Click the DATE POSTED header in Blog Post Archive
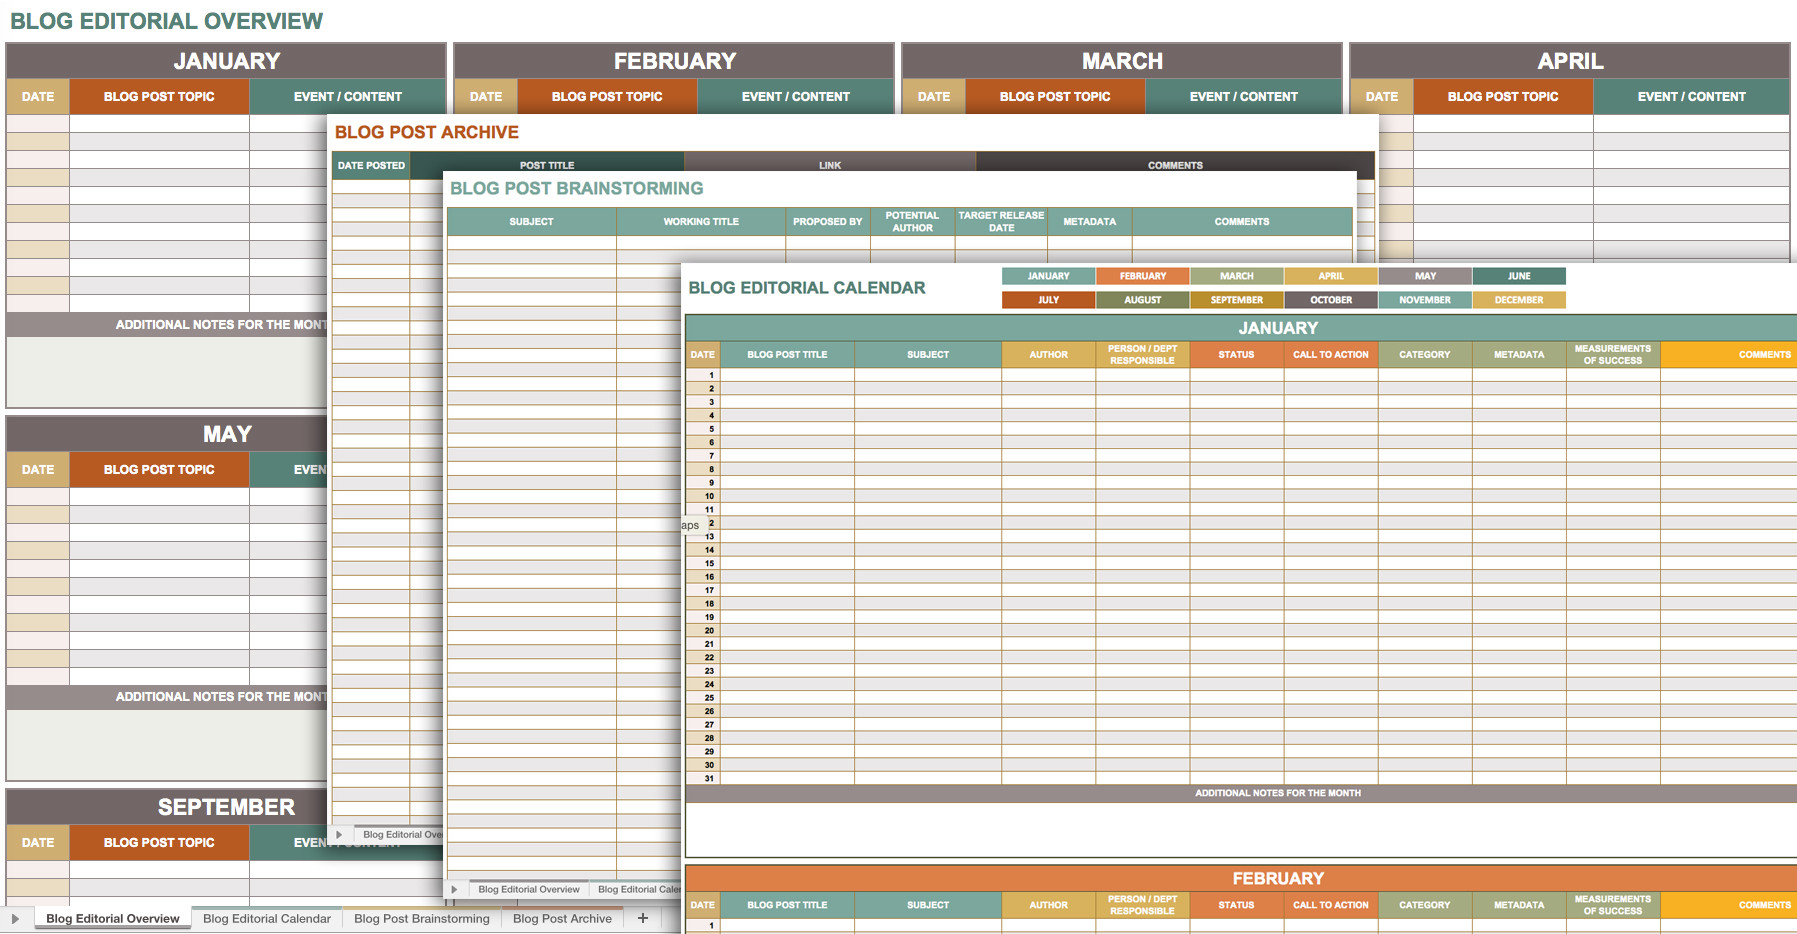 (x=370, y=165)
